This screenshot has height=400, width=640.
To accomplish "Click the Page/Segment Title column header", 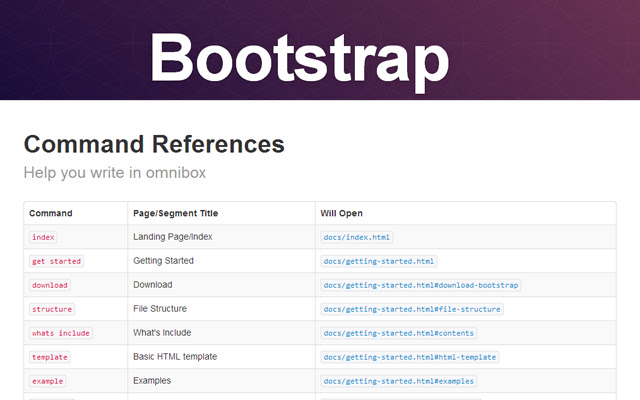I will coord(175,213).
